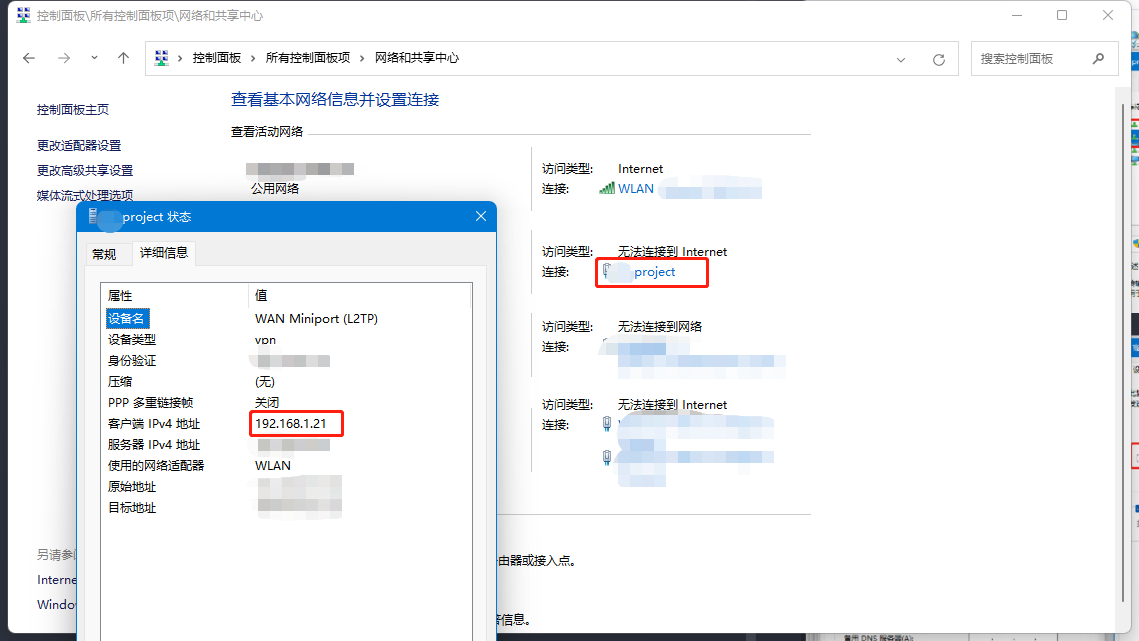
Task: Open 更改高级共享设置 link
Action: pos(85,170)
